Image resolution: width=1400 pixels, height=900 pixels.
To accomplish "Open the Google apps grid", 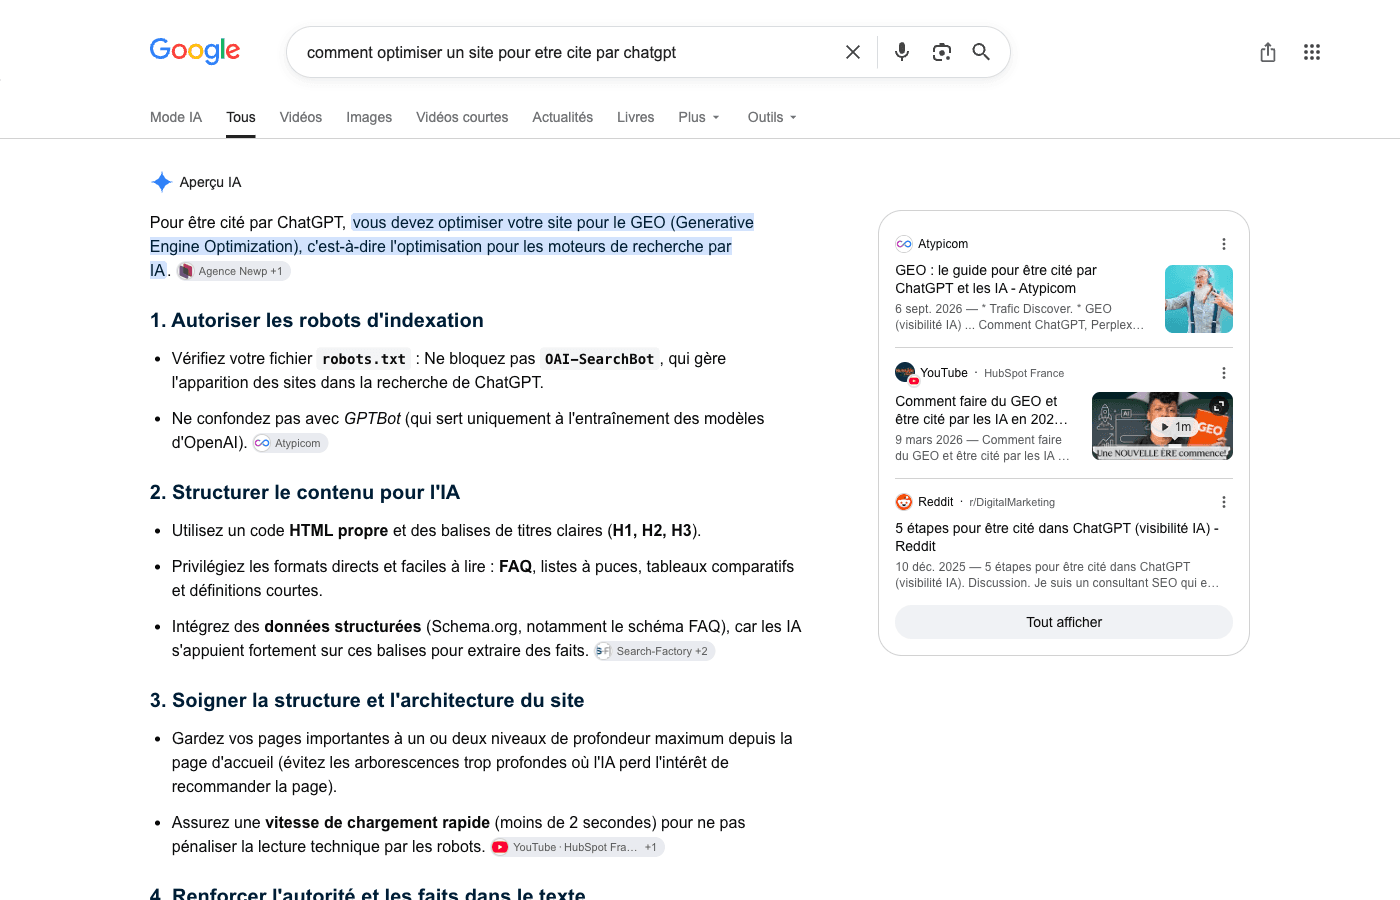I will [1312, 52].
